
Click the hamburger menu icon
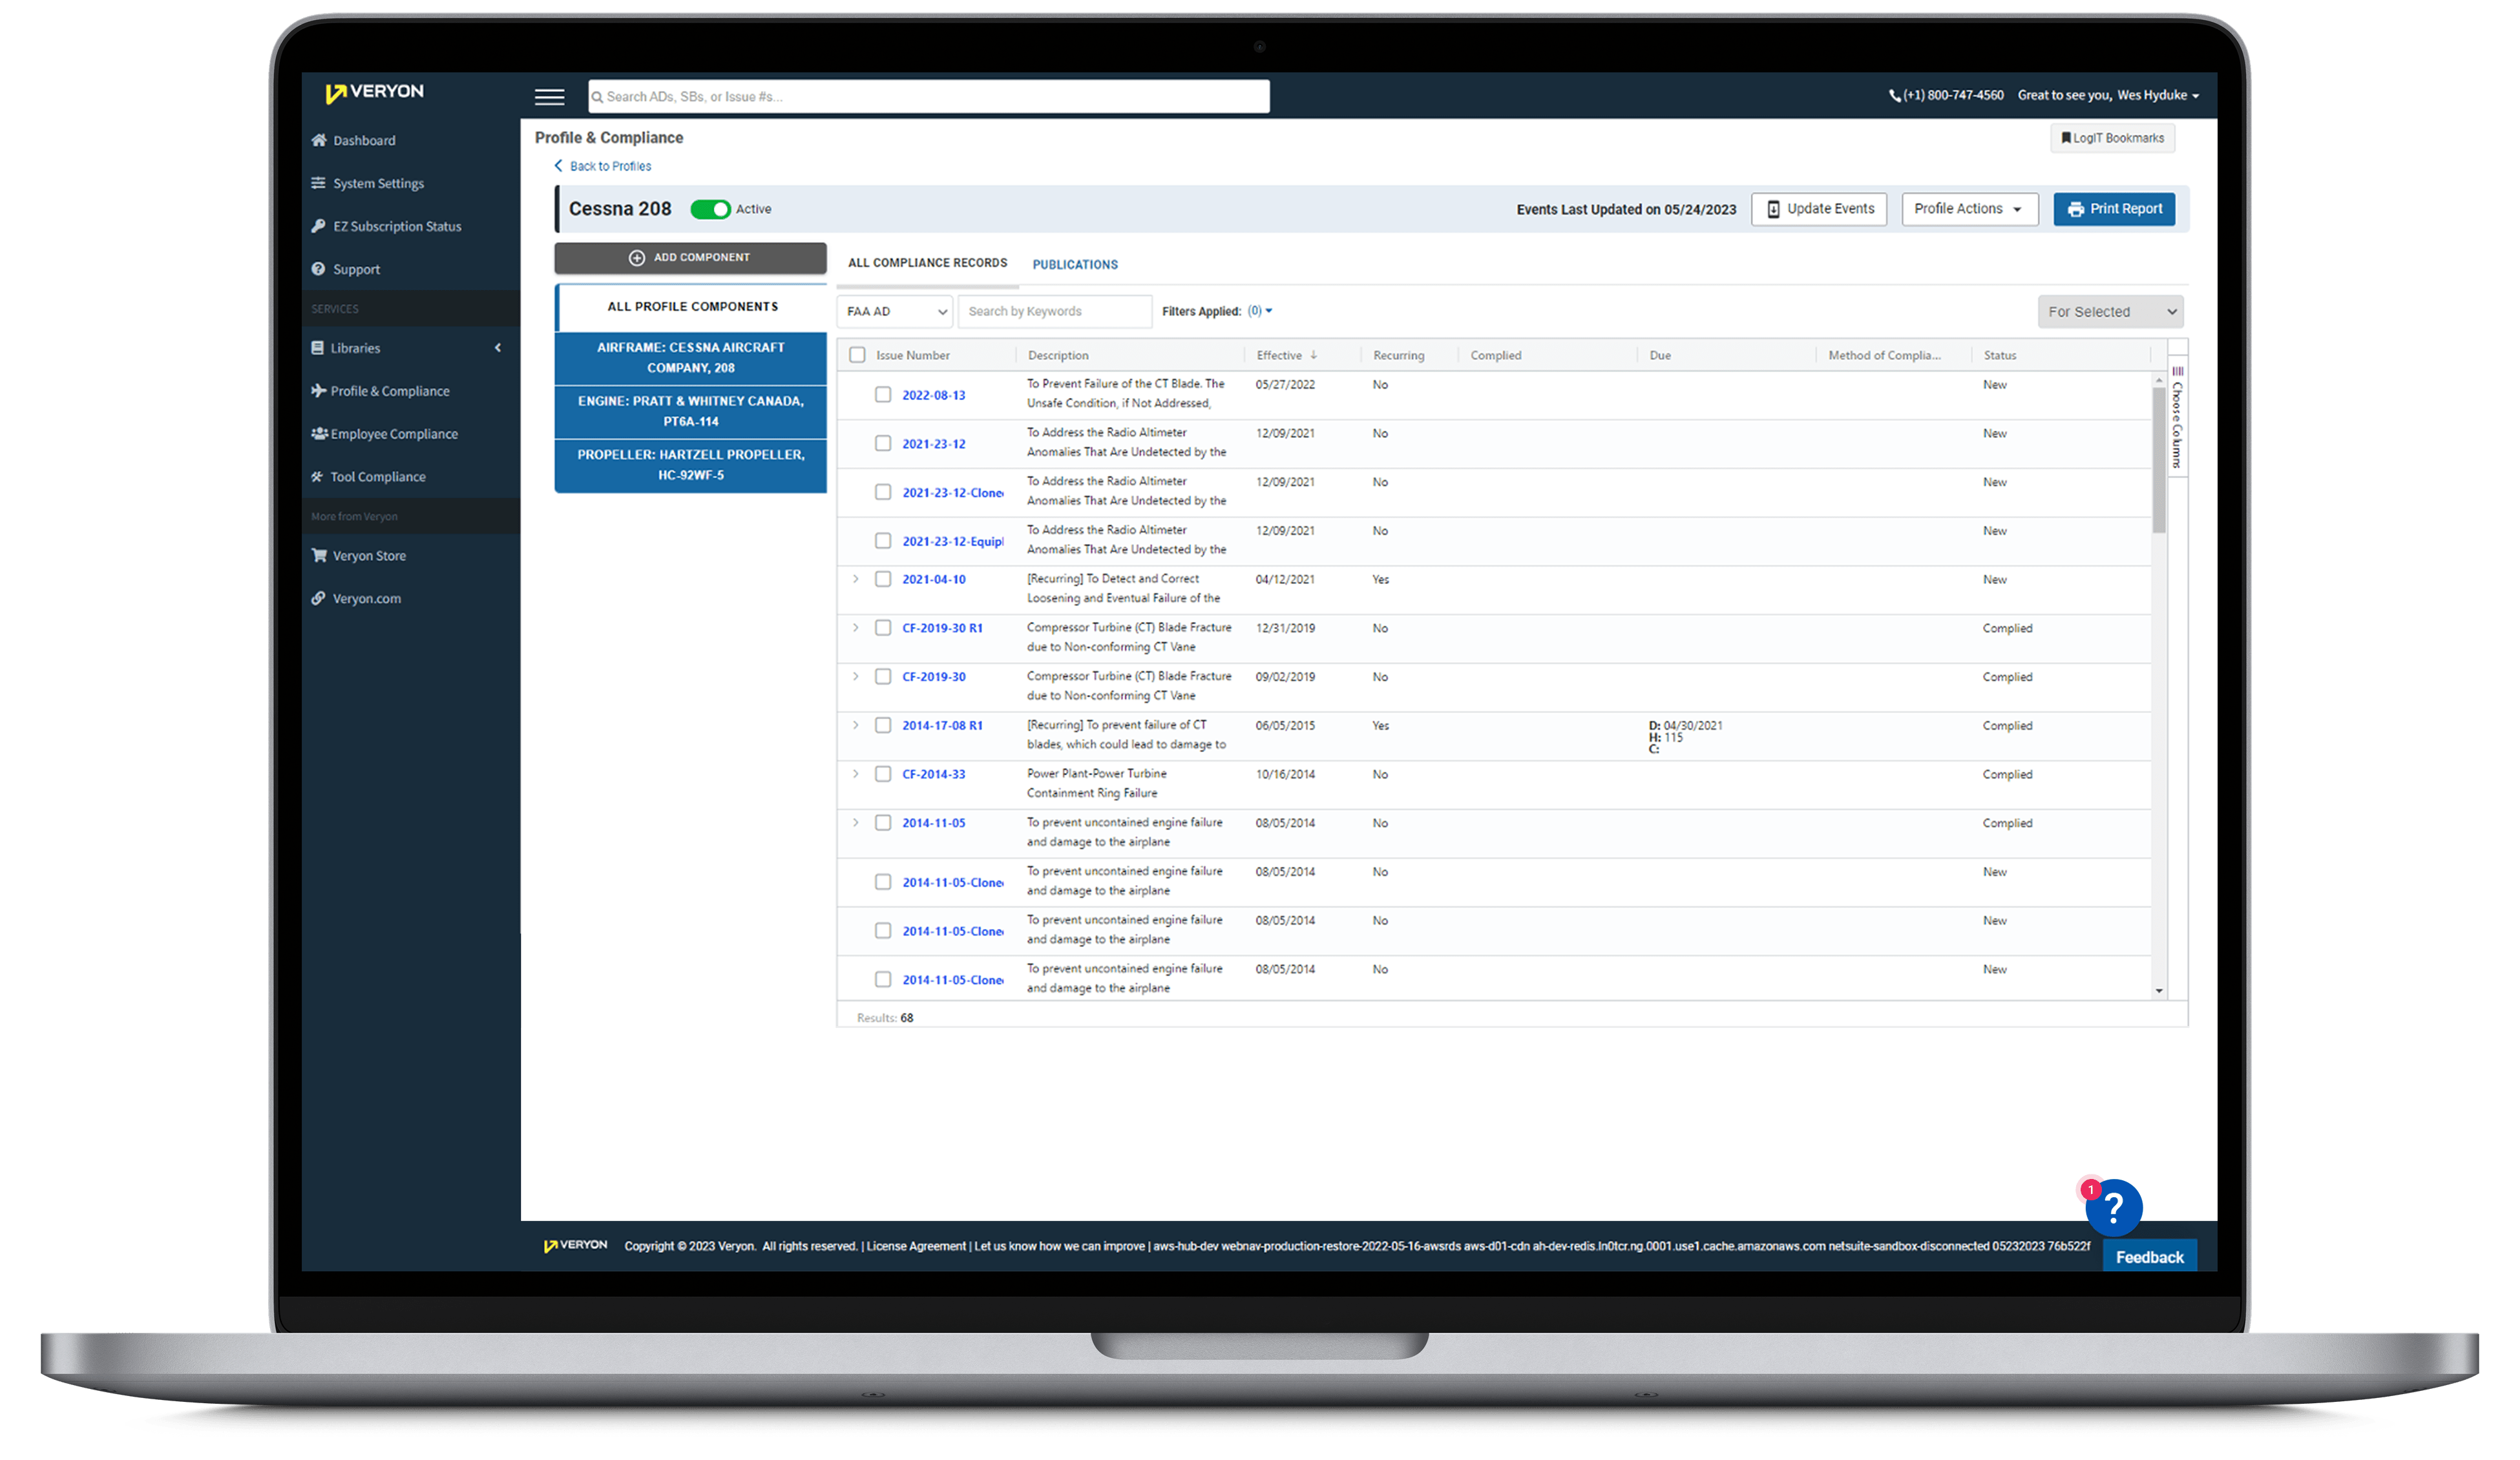click(x=549, y=97)
